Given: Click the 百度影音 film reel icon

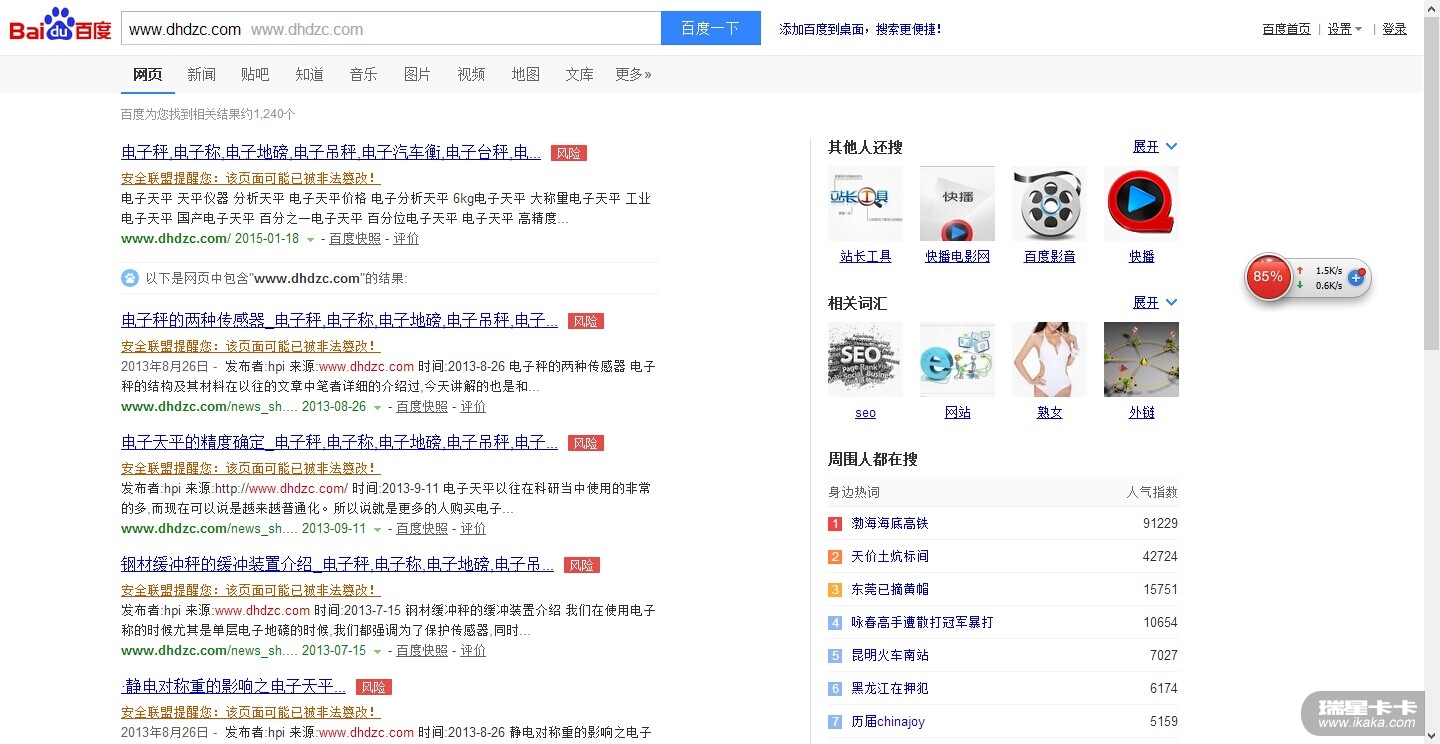Looking at the screenshot, I should (x=1049, y=204).
